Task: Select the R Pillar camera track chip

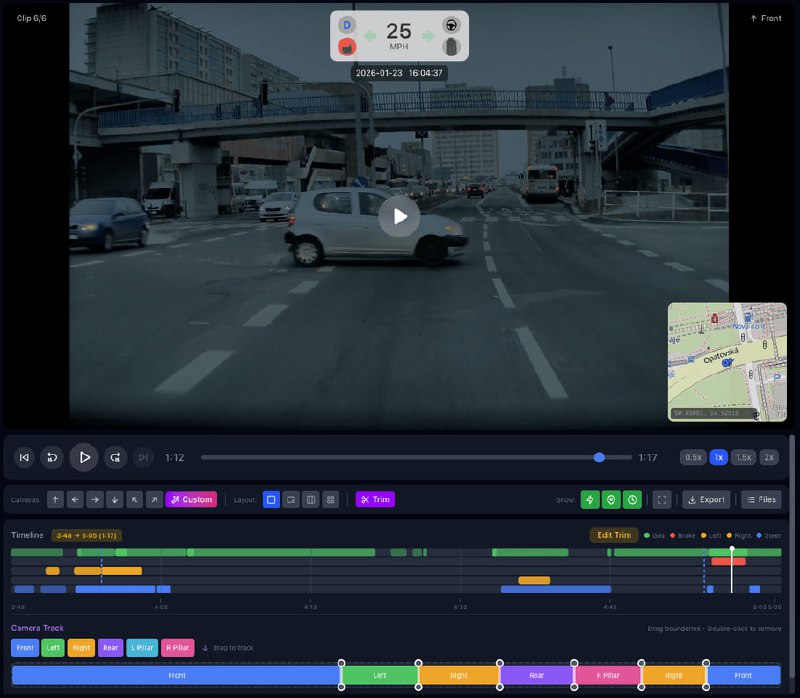Action: (176, 648)
